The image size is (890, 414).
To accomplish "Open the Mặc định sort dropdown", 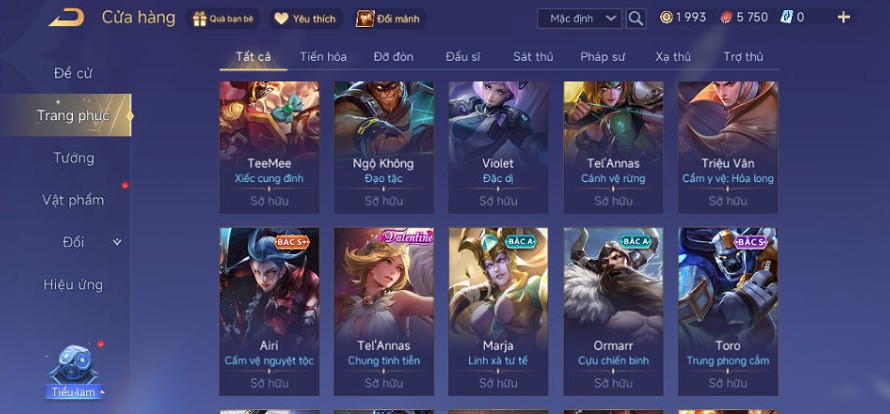I will click(x=580, y=19).
